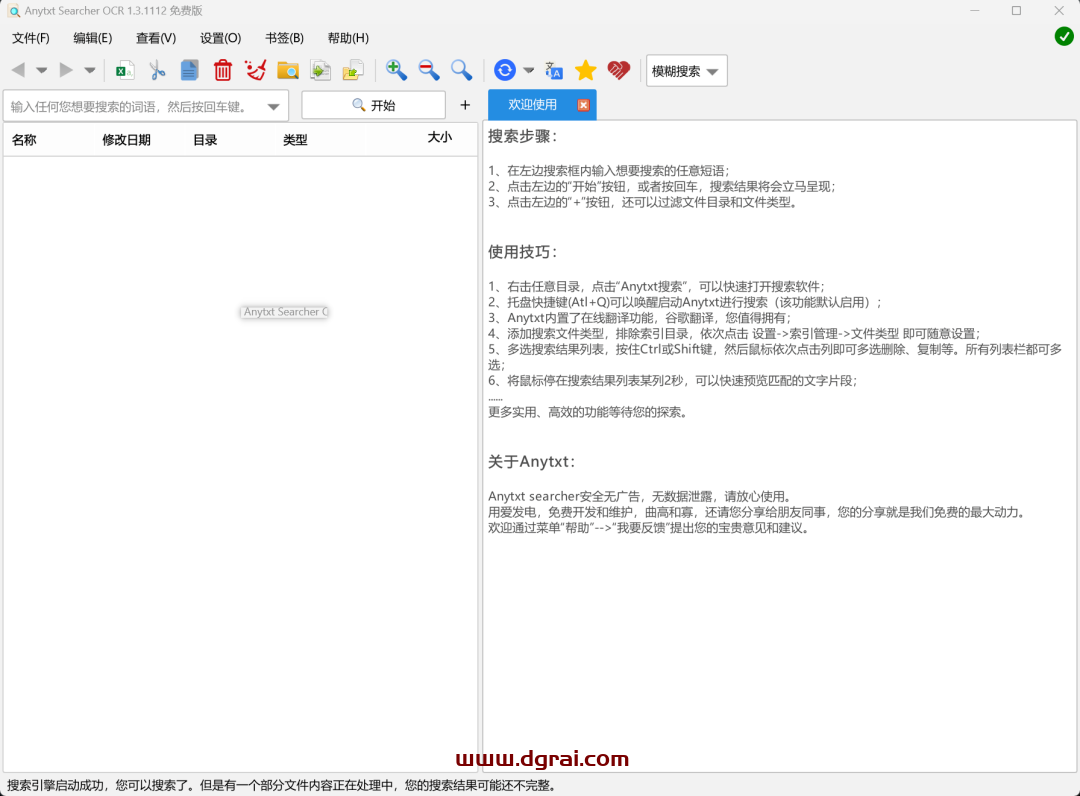Select the 欢迎使用 tab

pos(532,105)
